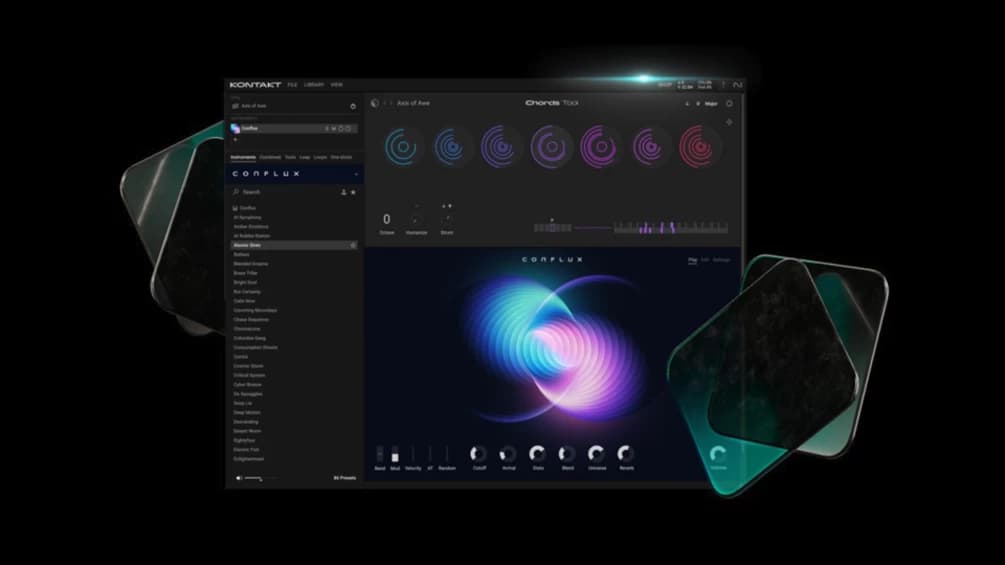Click the Octave value 0
Screen dimensions: 1005x565
386,219
